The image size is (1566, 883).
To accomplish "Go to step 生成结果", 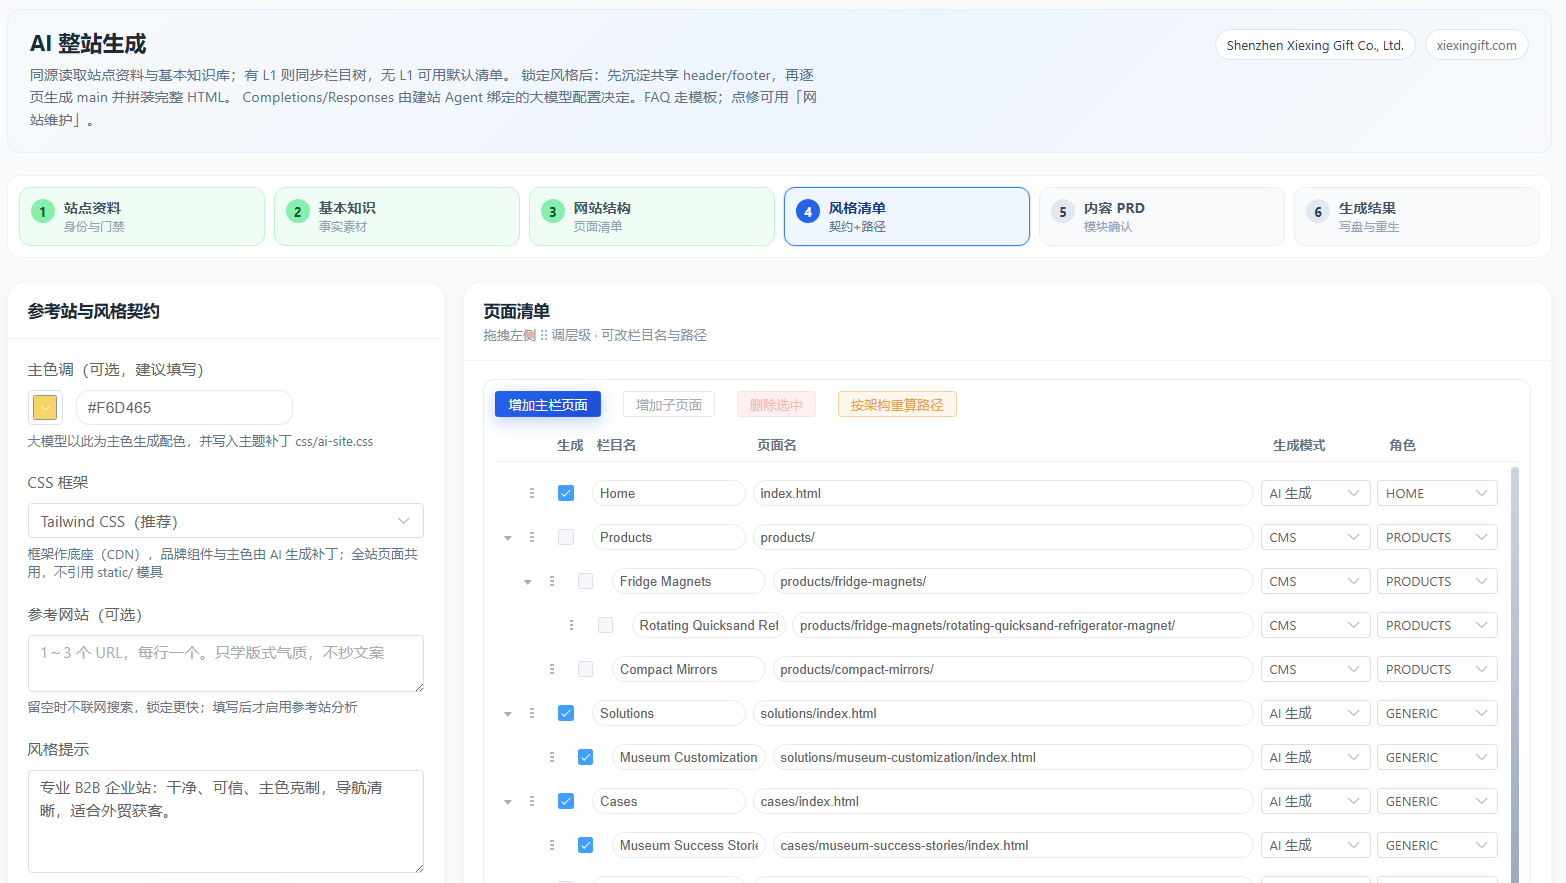I will pos(1417,216).
